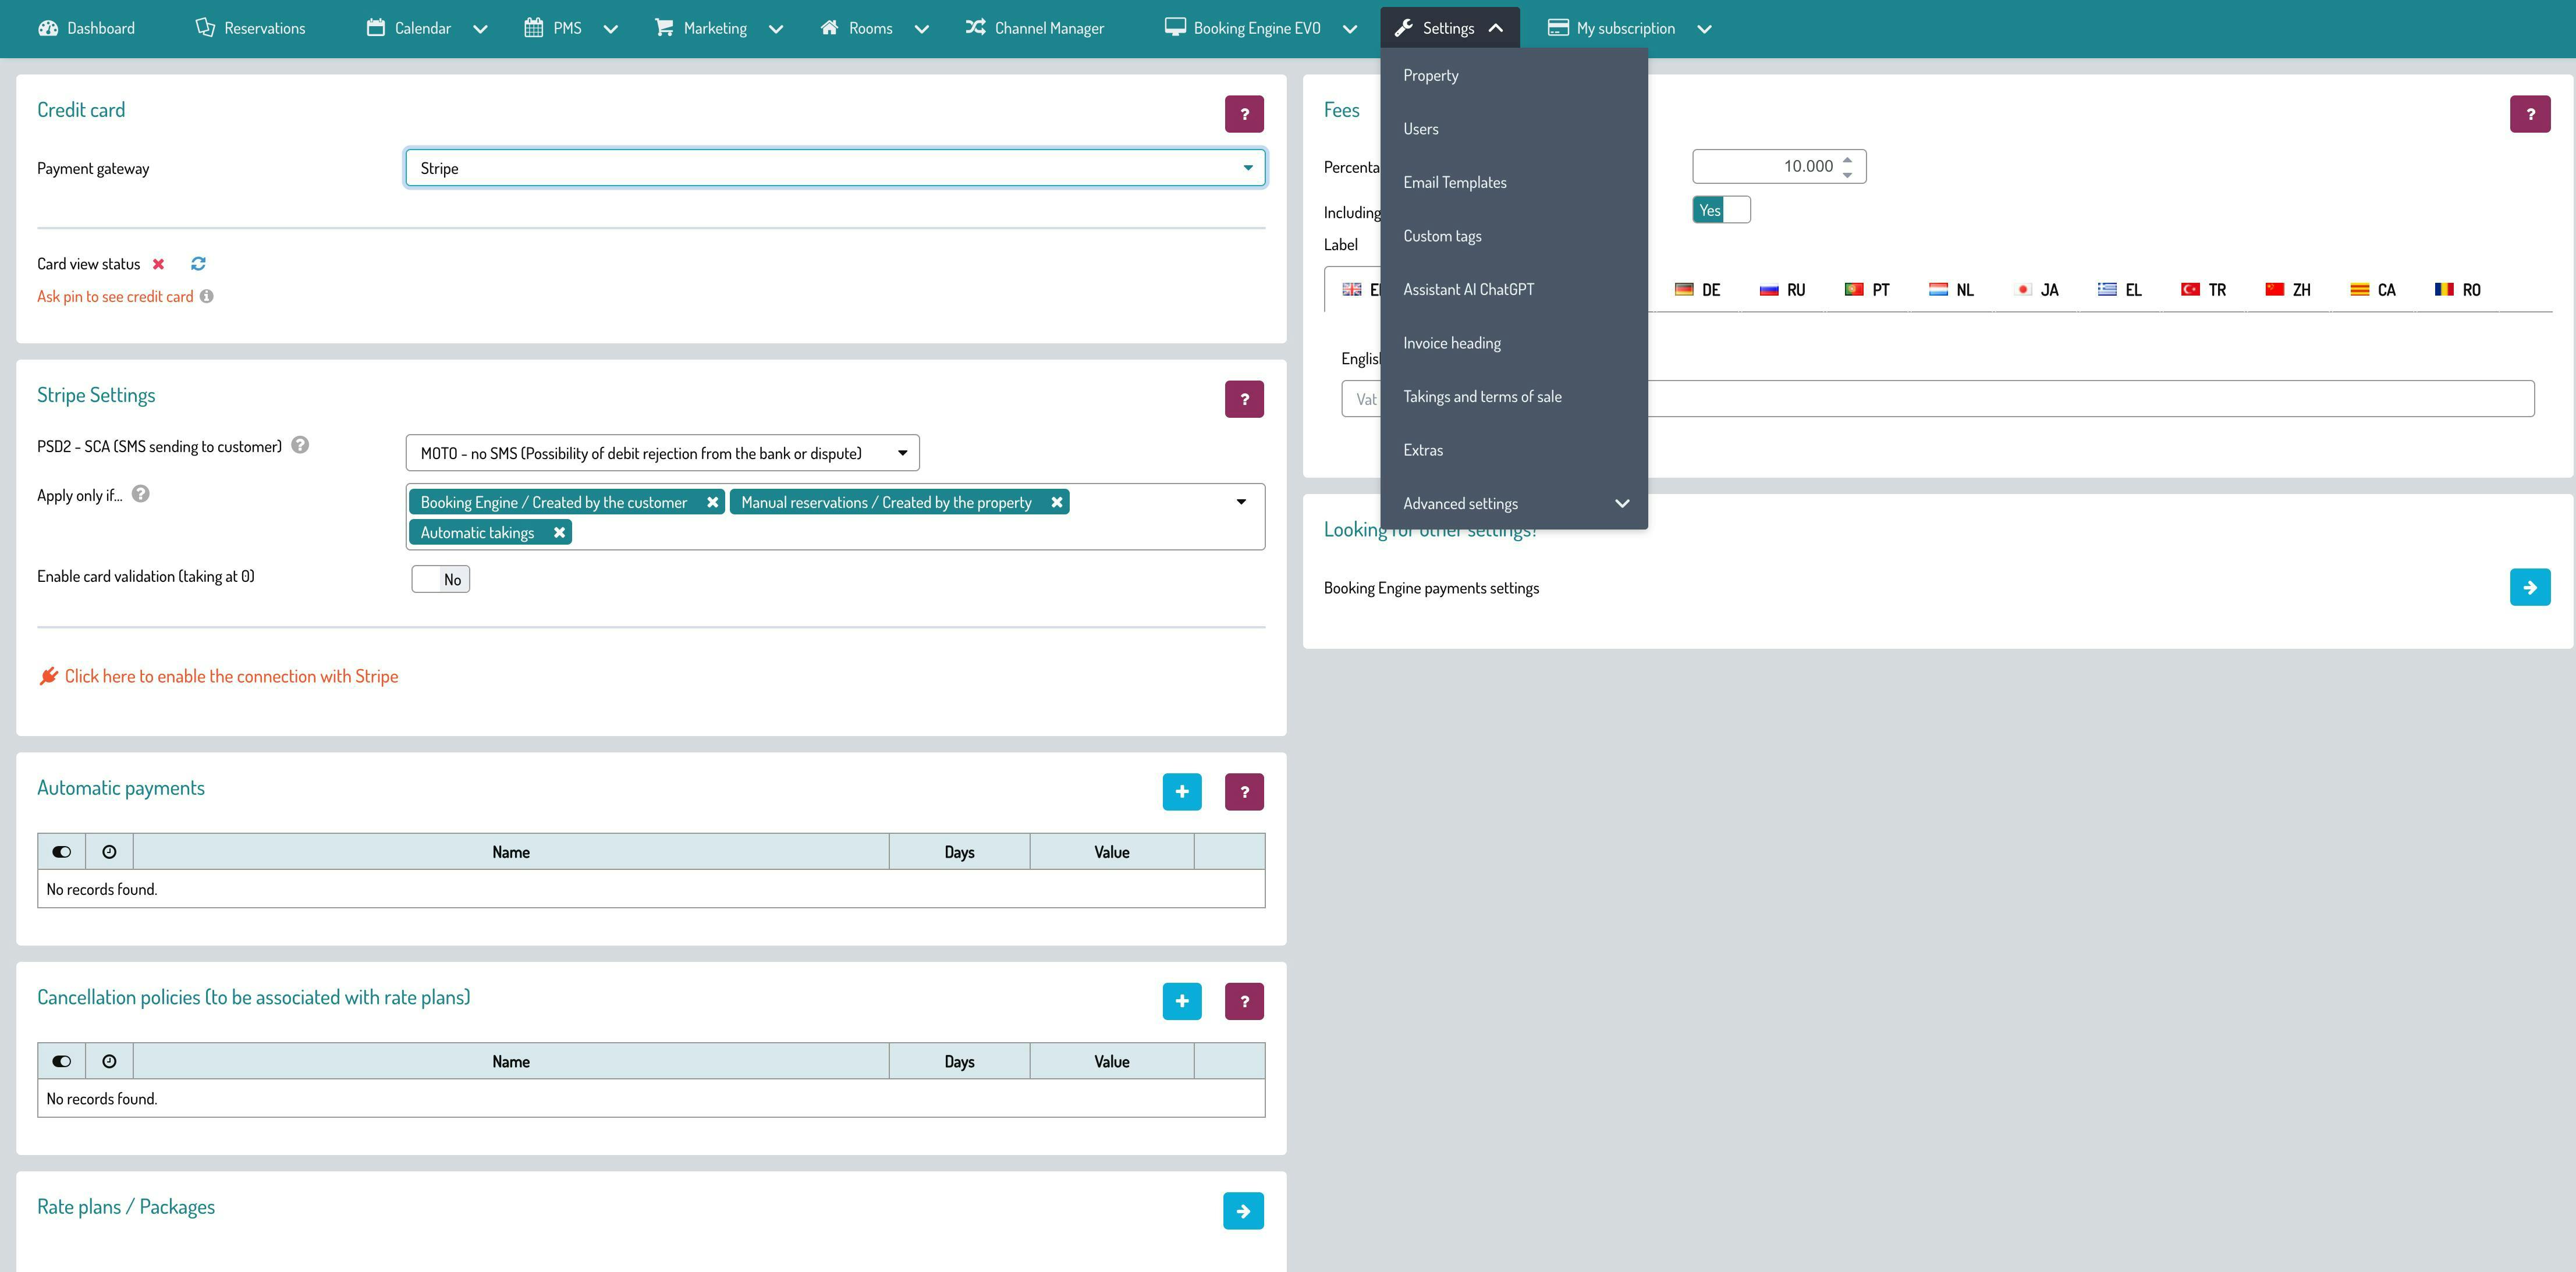Click the Card view status refresh icon

pos(198,264)
